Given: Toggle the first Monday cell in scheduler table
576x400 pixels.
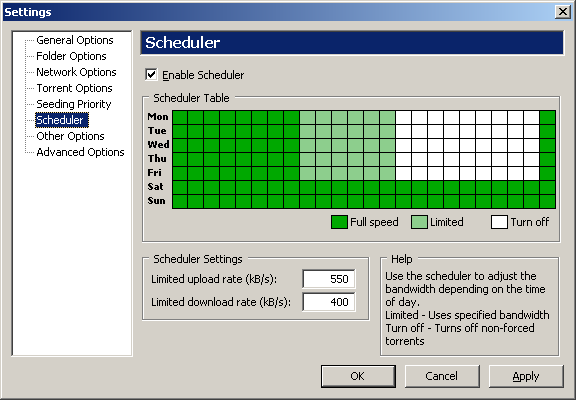Looking at the screenshot, I should (180, 118).
